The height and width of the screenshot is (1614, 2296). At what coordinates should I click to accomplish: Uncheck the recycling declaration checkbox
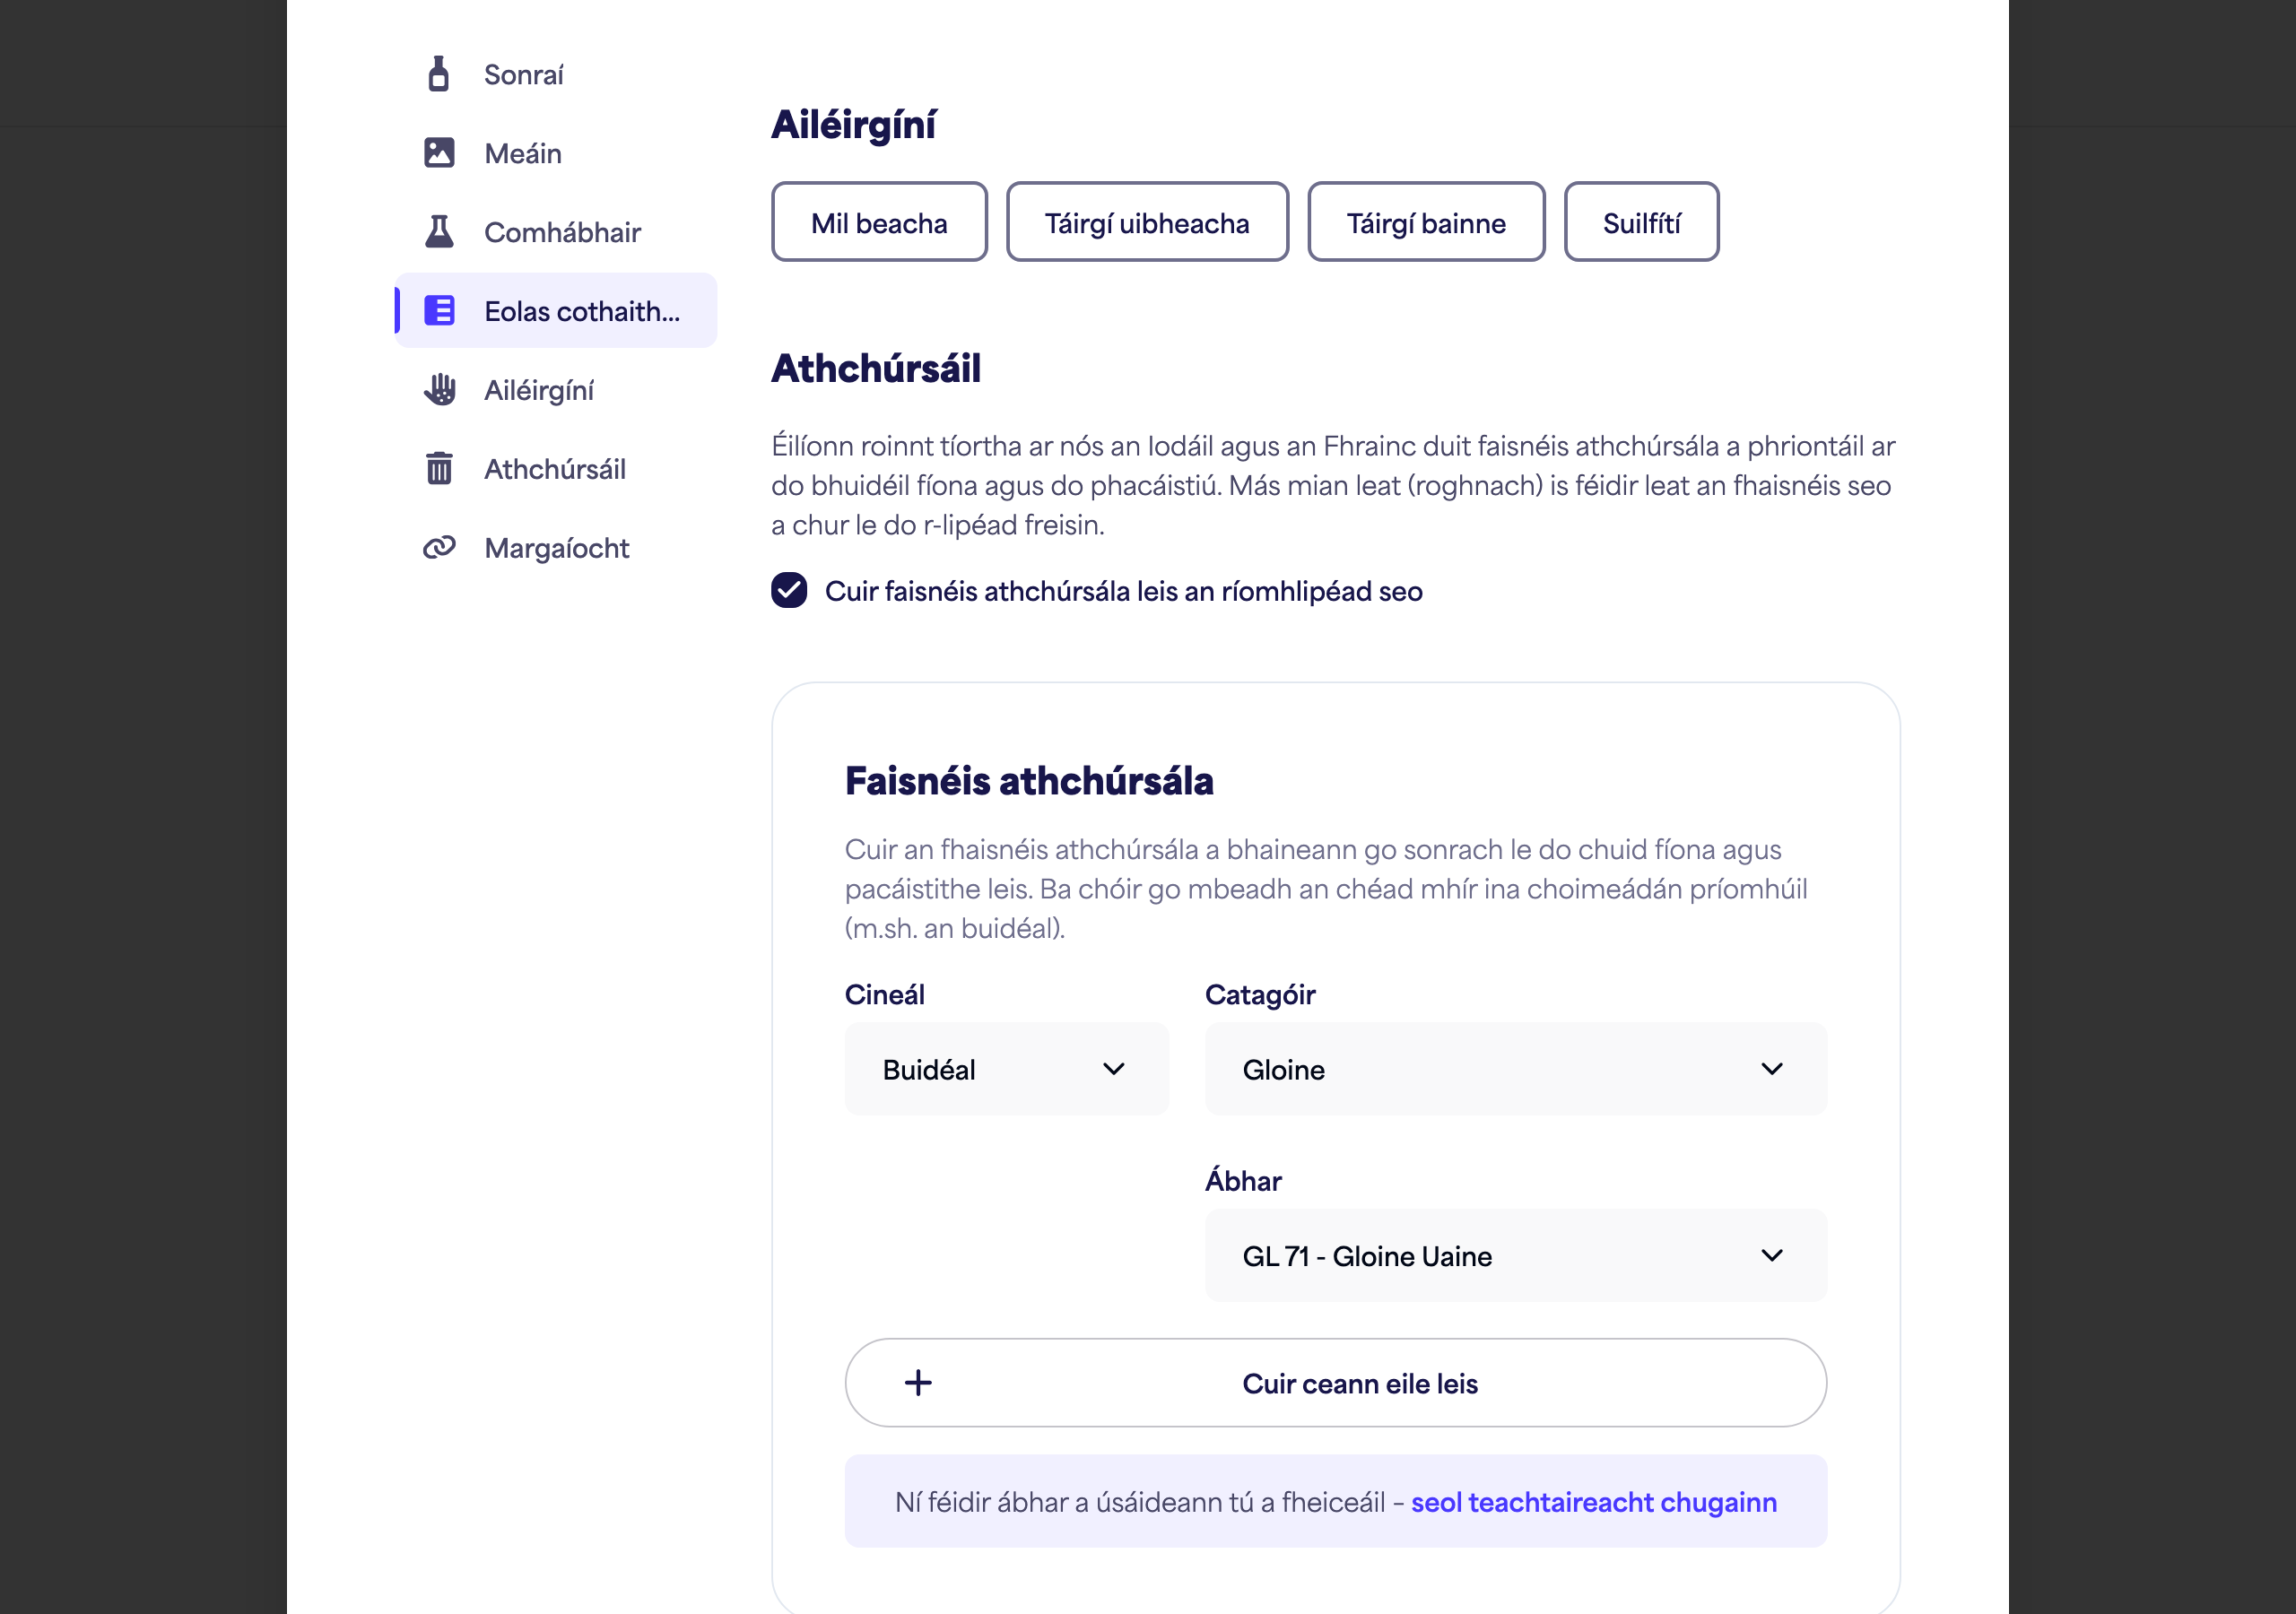pyautogui.click(x=789, y=591)
